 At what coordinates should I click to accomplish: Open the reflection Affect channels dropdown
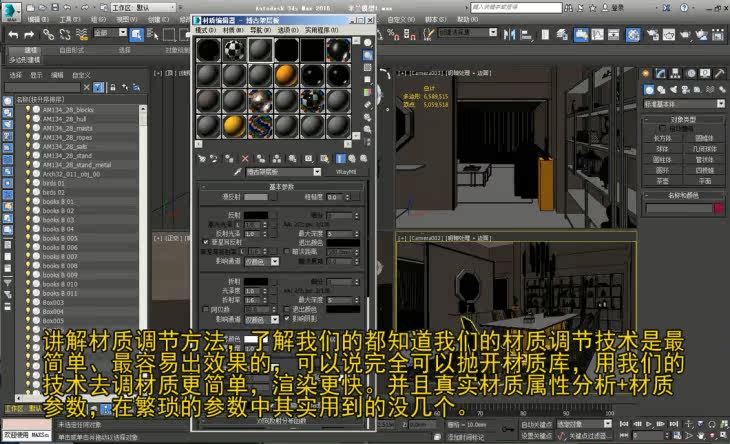[275, 262]
